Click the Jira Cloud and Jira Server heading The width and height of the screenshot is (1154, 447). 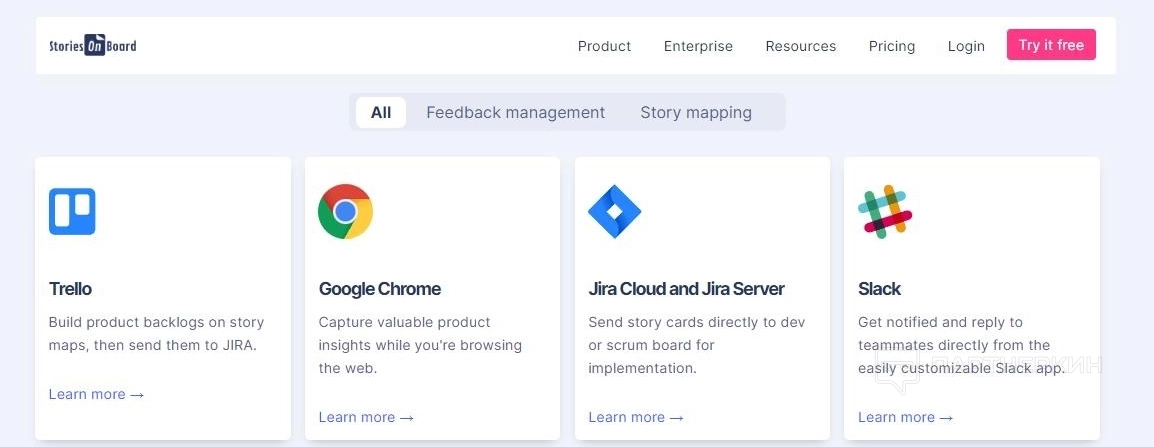[x=686, y=289]
